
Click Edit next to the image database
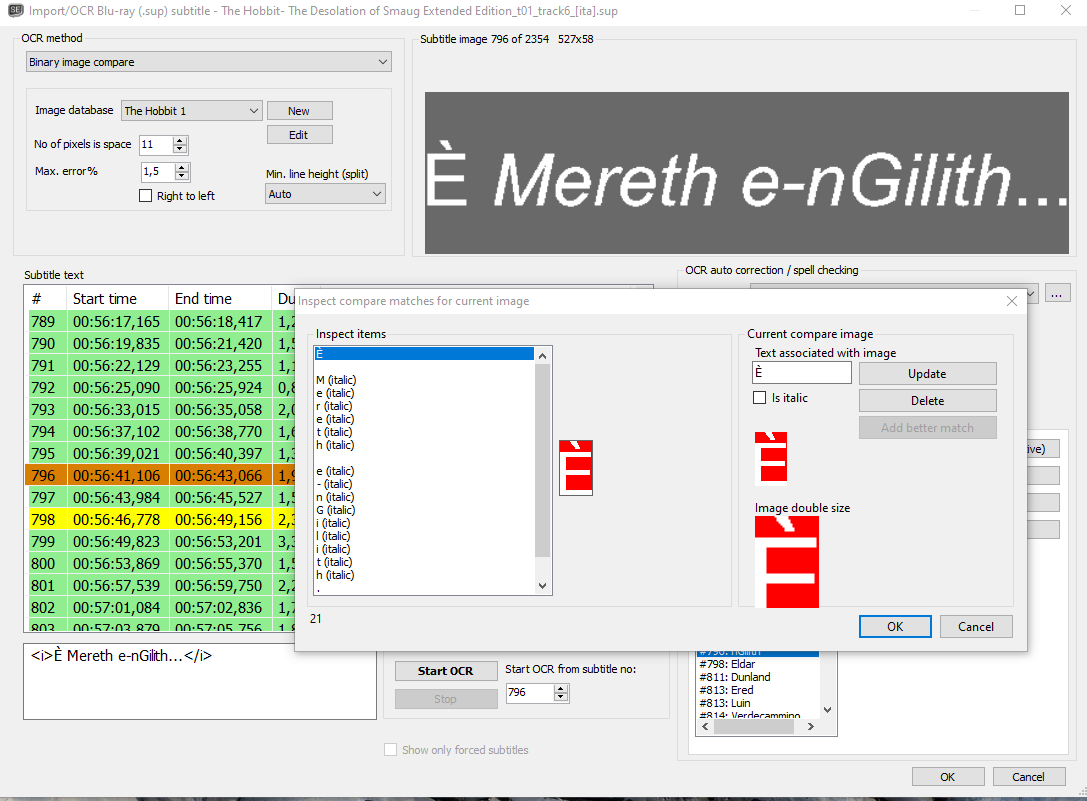coord(299,134)
